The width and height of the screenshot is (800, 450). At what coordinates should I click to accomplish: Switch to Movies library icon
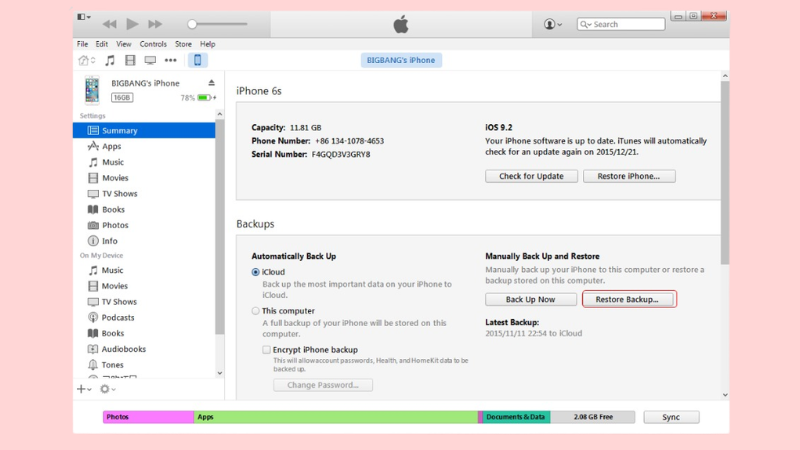(x=130, y=60)
